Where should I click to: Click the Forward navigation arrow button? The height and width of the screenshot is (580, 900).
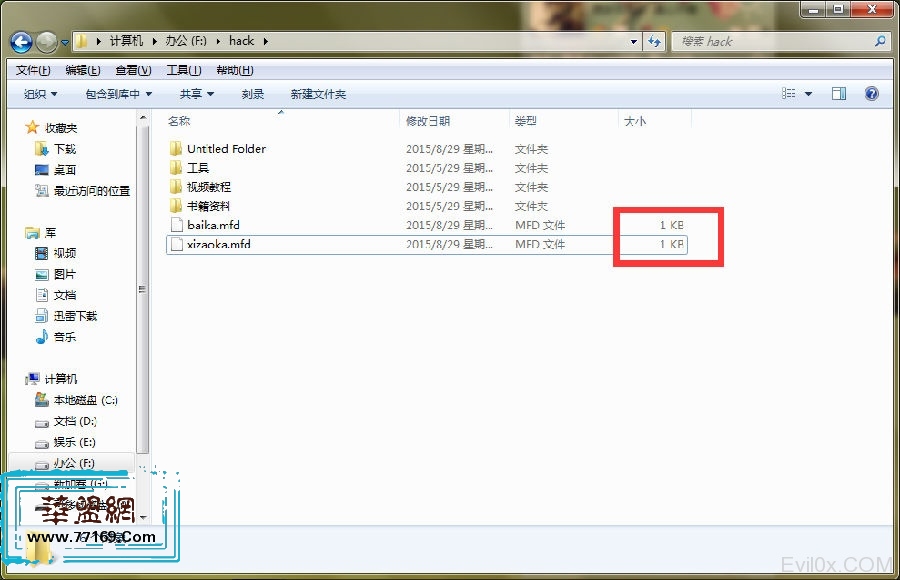pyautogui.click(x=47, y=42)
